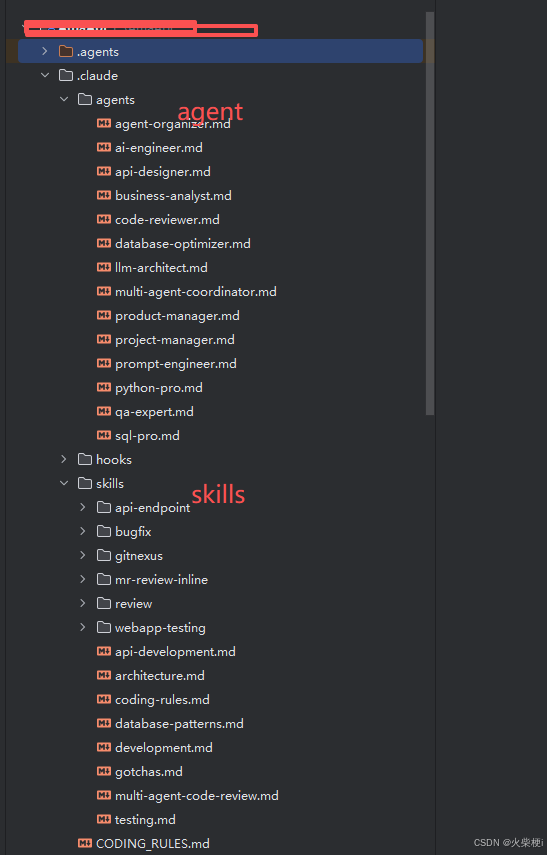Expand the hooks folder chevron
The image size is (547, 855).
click(x=64, y=459)
